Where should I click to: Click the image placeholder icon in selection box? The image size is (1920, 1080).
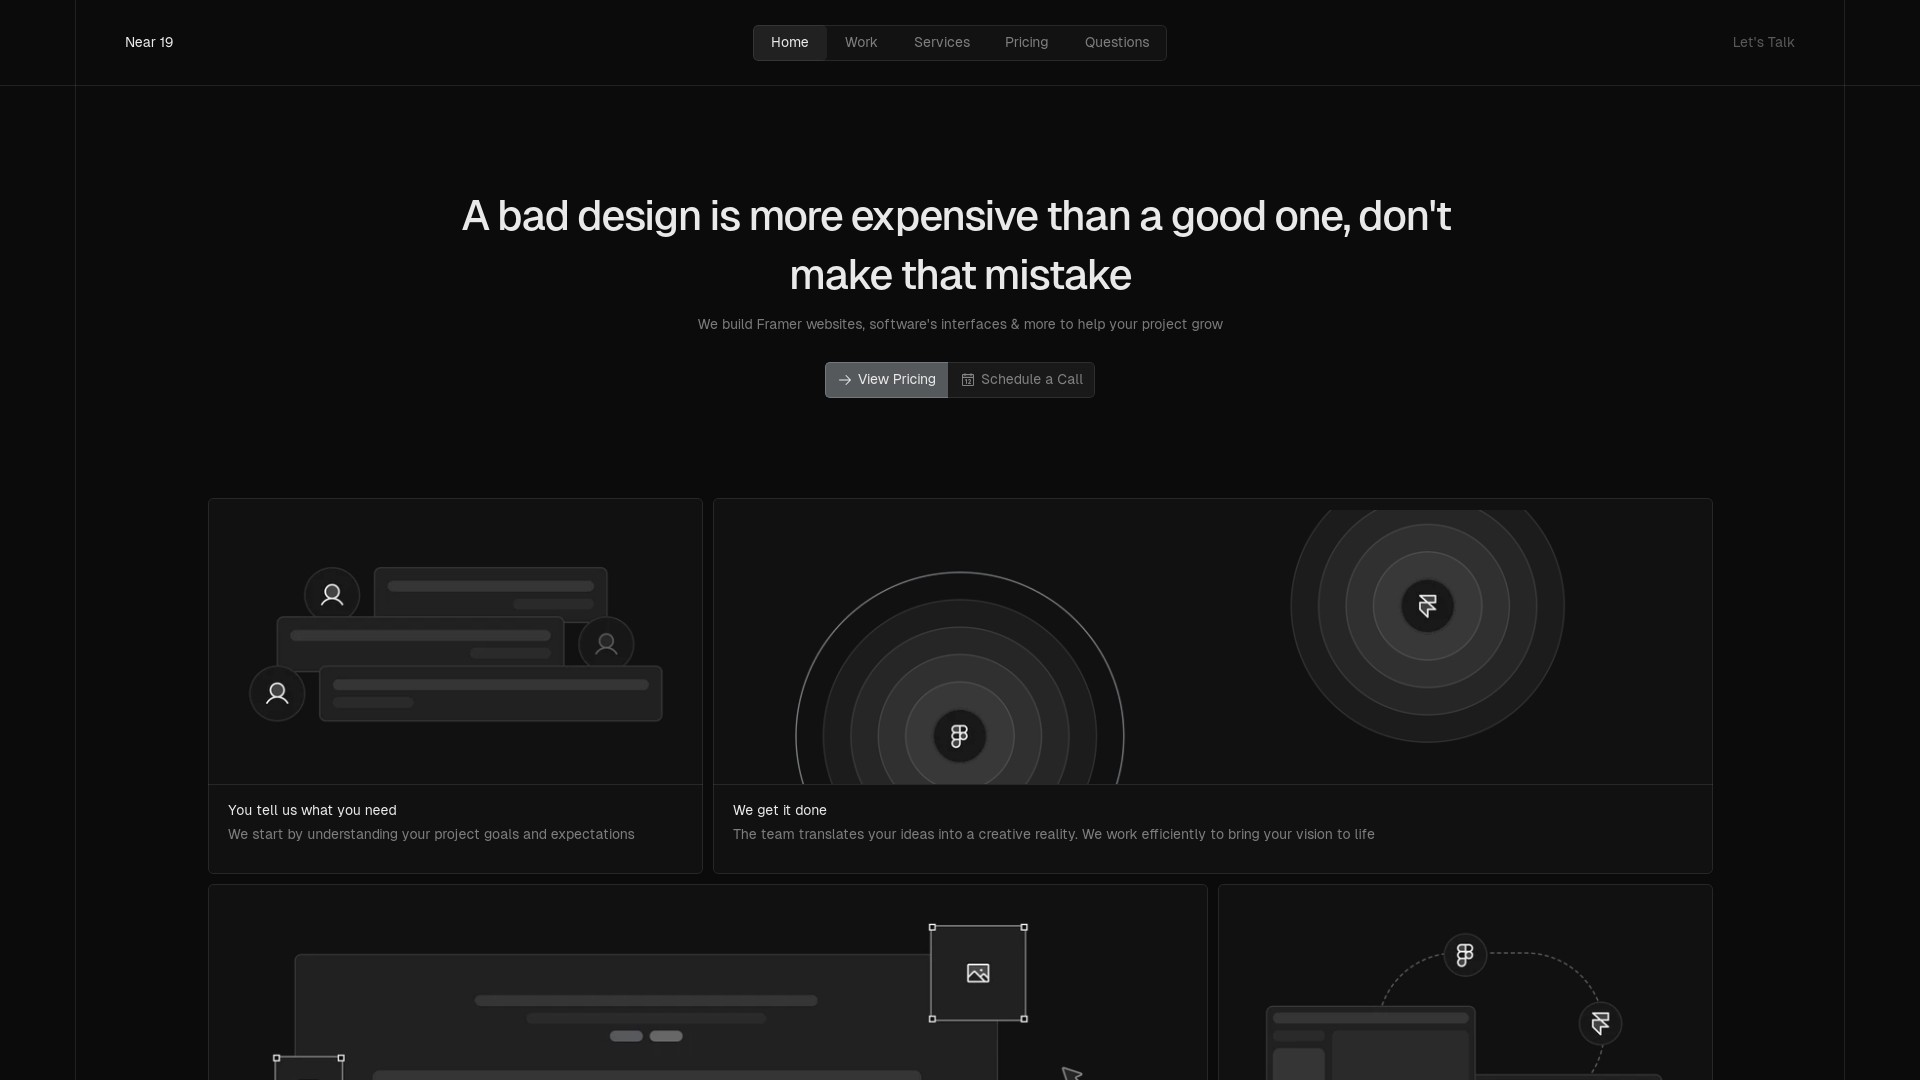(978, 973)
